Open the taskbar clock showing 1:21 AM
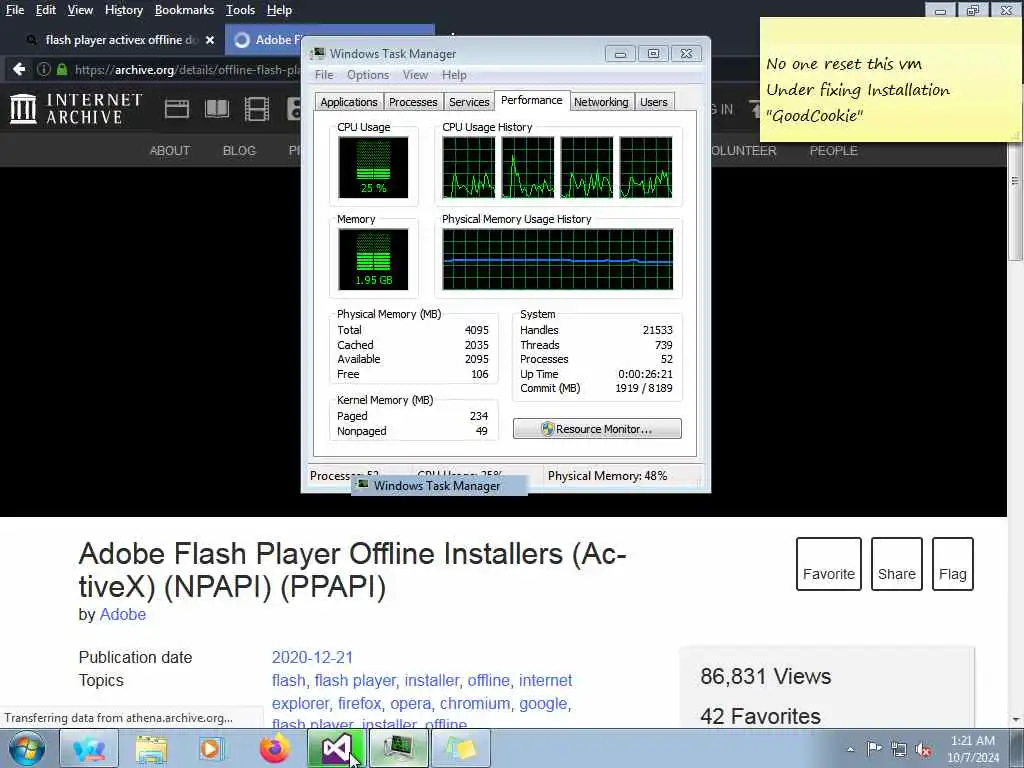This screenshot has width=1024, height=768. [x=972, y=748]
